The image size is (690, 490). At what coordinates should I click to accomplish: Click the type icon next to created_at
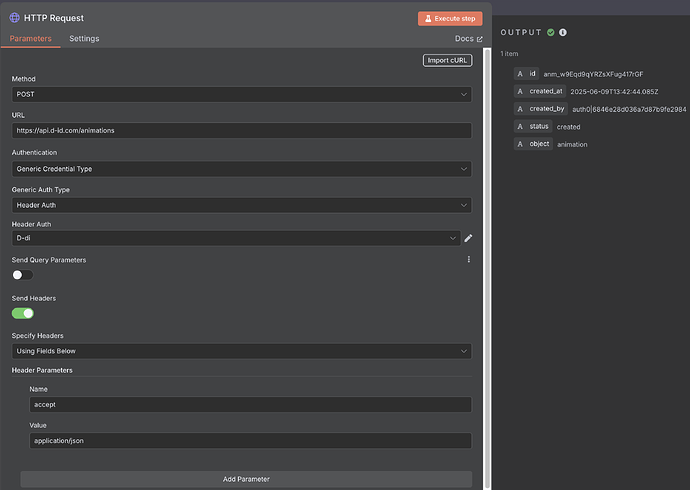520,91
